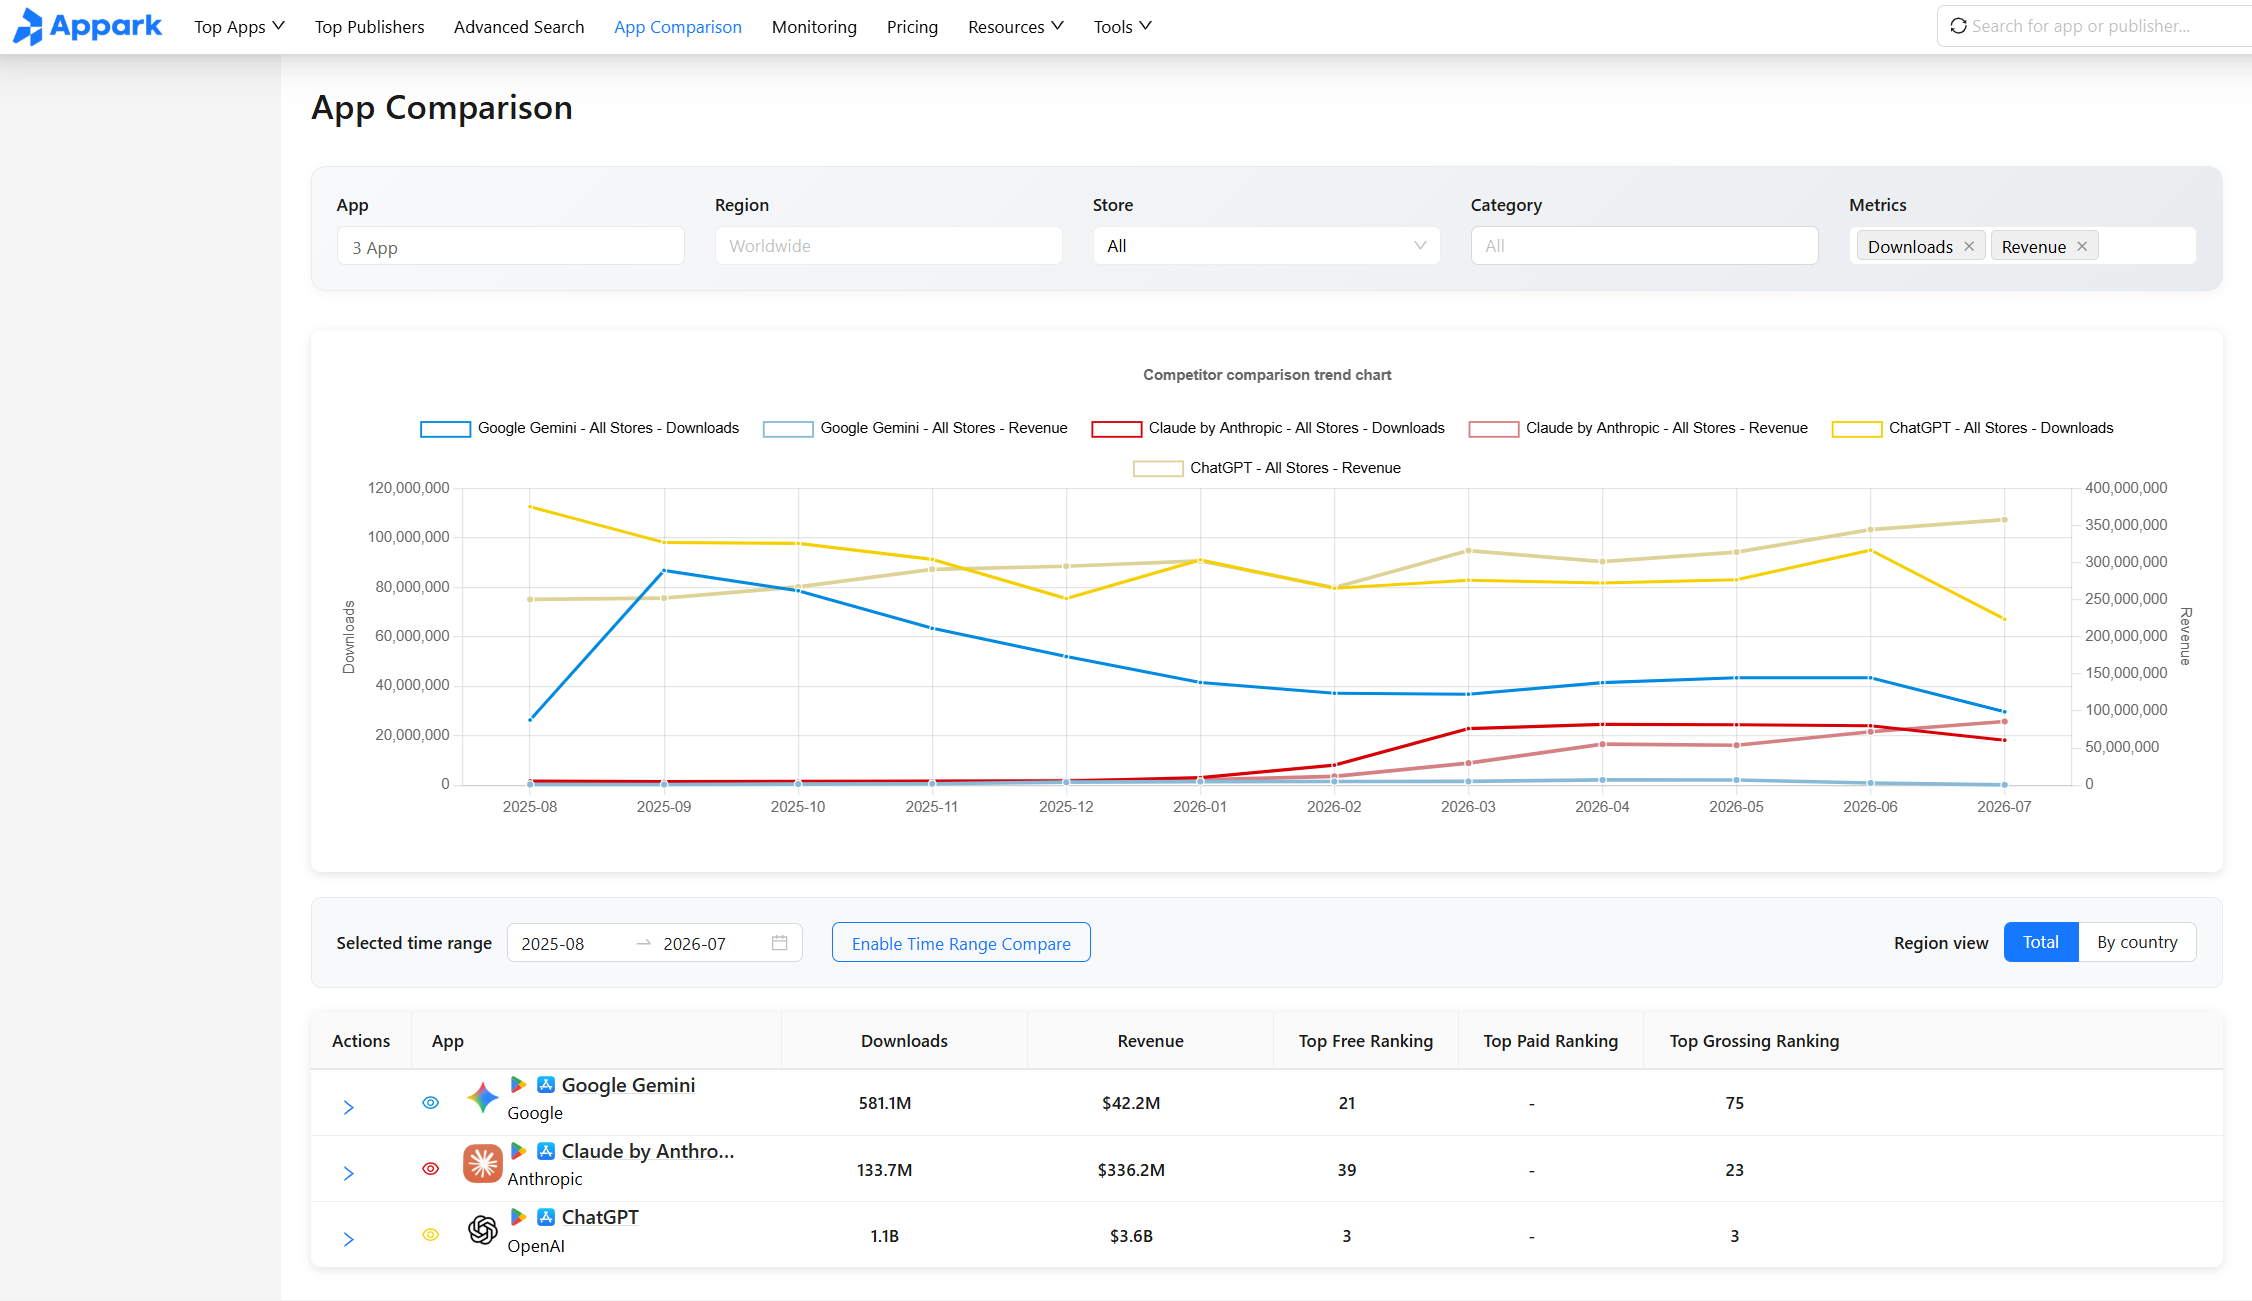The image size is (2252, 1301).
Task: Open the Store dropdown set to All
Action: coord(1266,246)
